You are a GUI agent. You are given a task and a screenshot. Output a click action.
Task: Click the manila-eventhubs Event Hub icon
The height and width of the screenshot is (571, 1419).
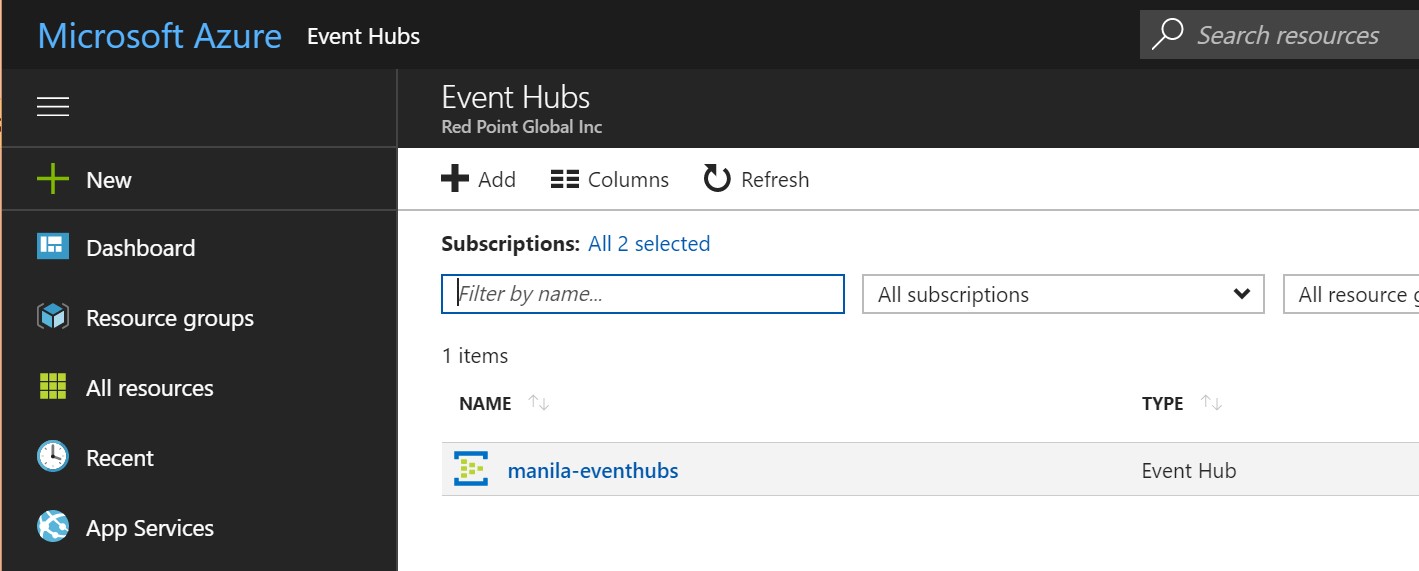(471, 469)
